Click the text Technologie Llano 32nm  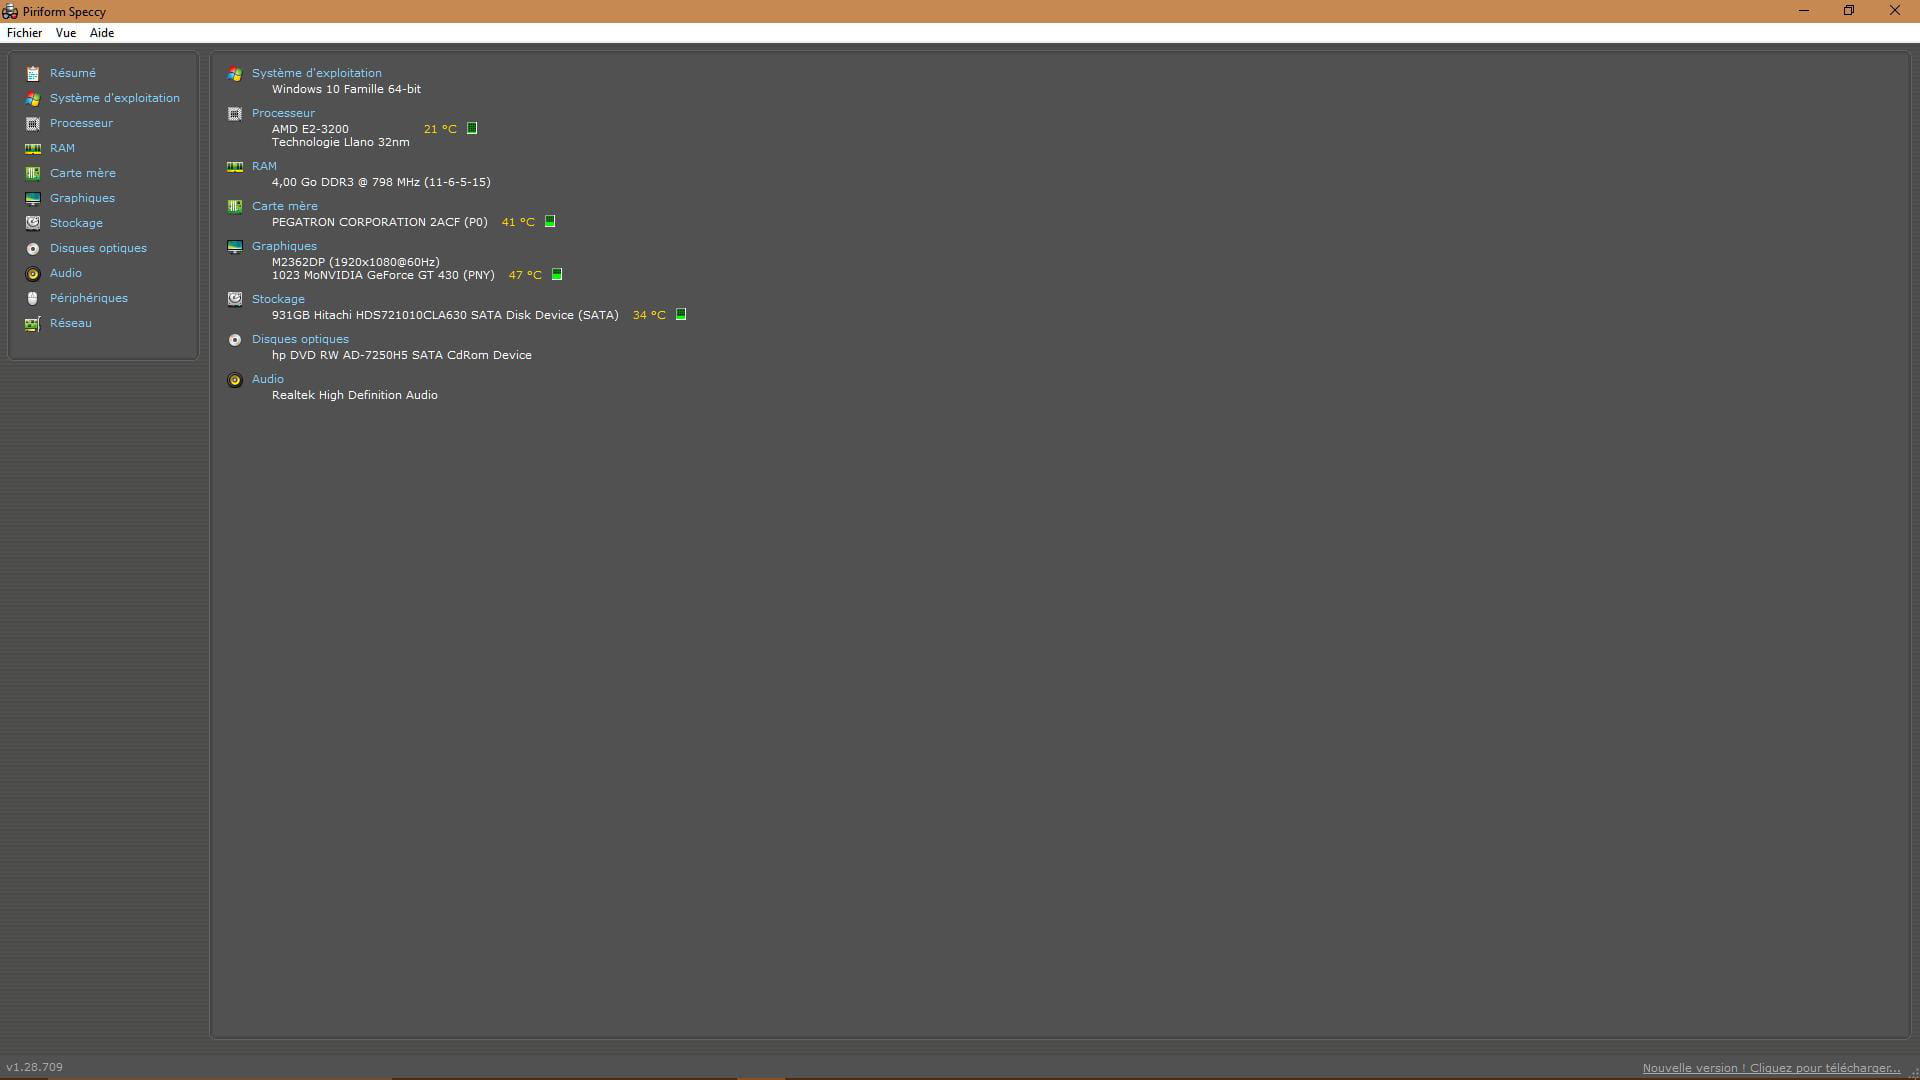pyautogui.click(x=340, y=142)
